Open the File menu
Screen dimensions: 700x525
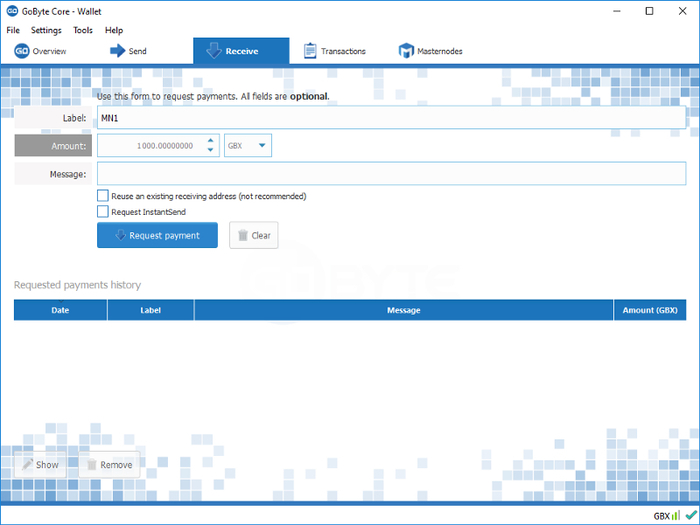coord(13,31)
